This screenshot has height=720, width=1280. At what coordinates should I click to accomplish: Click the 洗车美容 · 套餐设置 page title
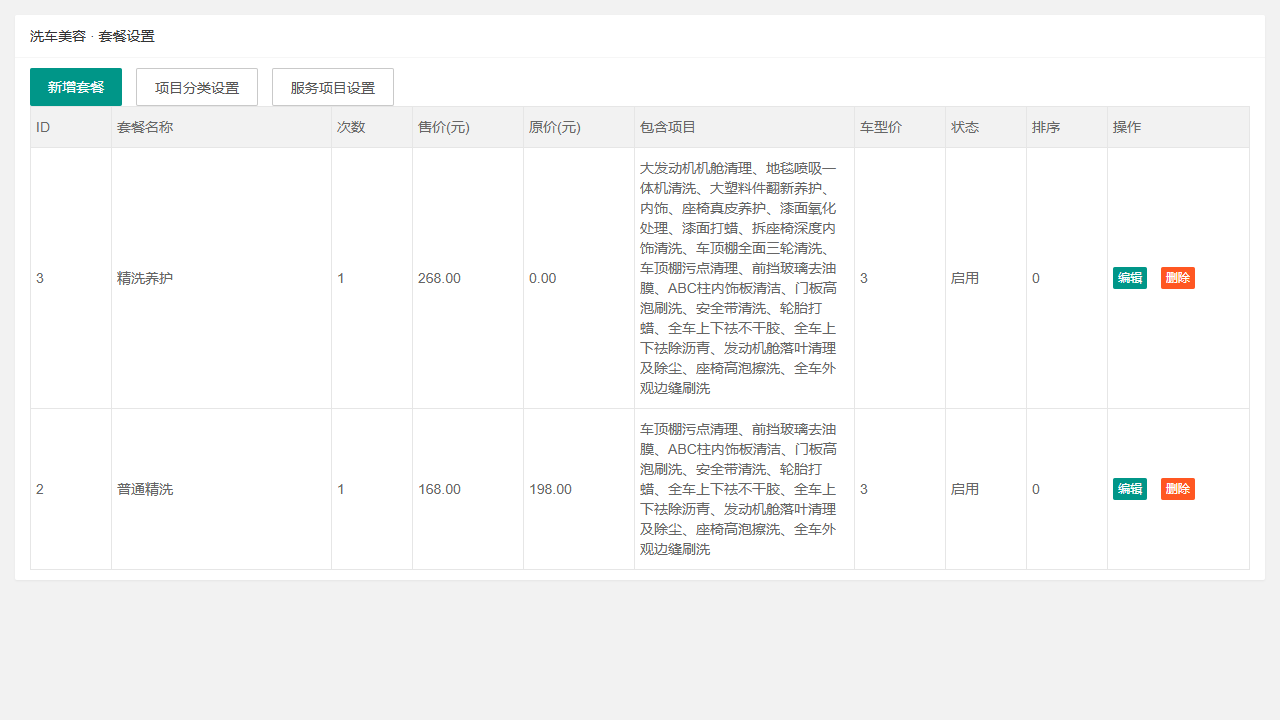click(92, 36)
